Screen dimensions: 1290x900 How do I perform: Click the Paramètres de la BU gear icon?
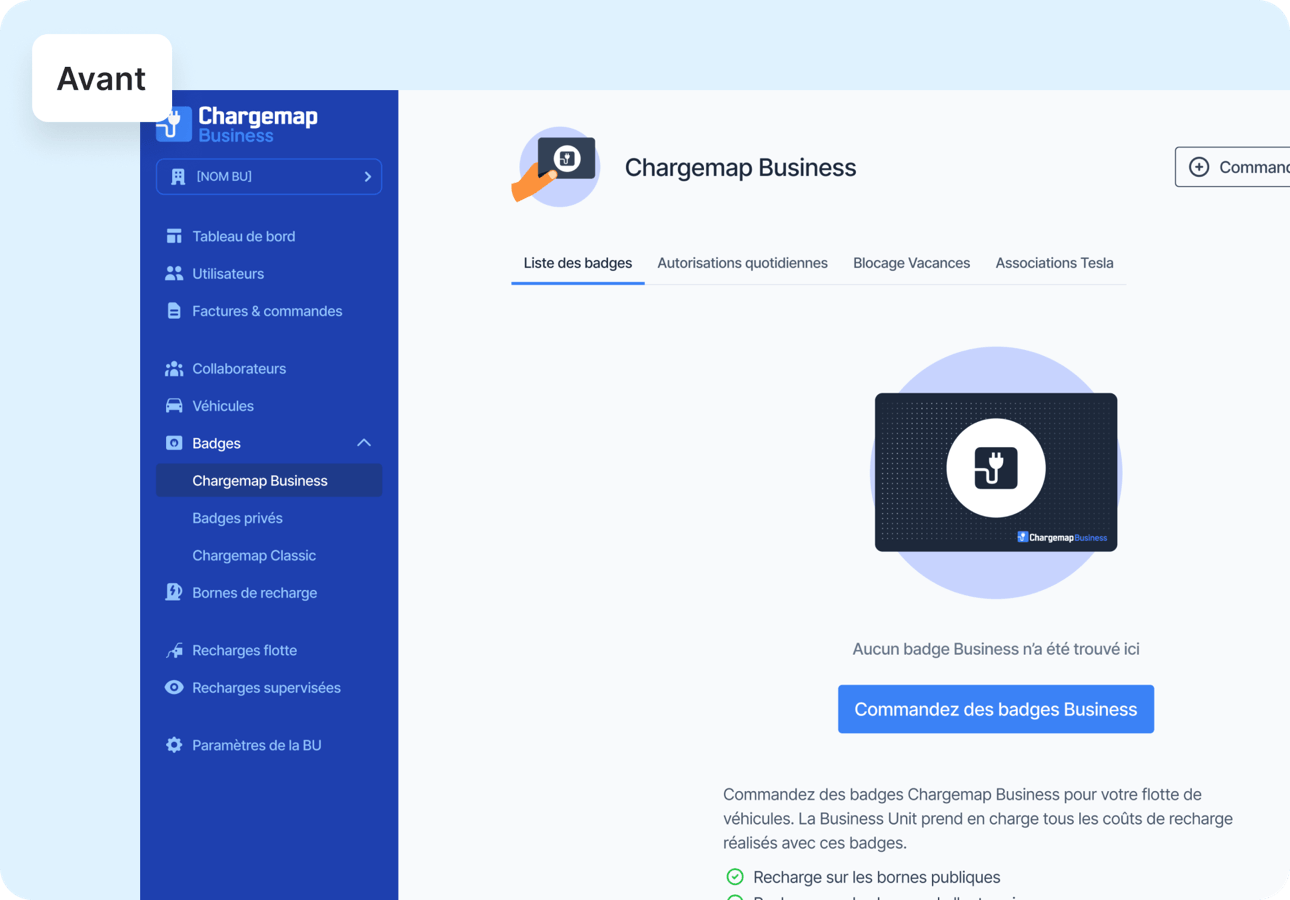(174, 745)
